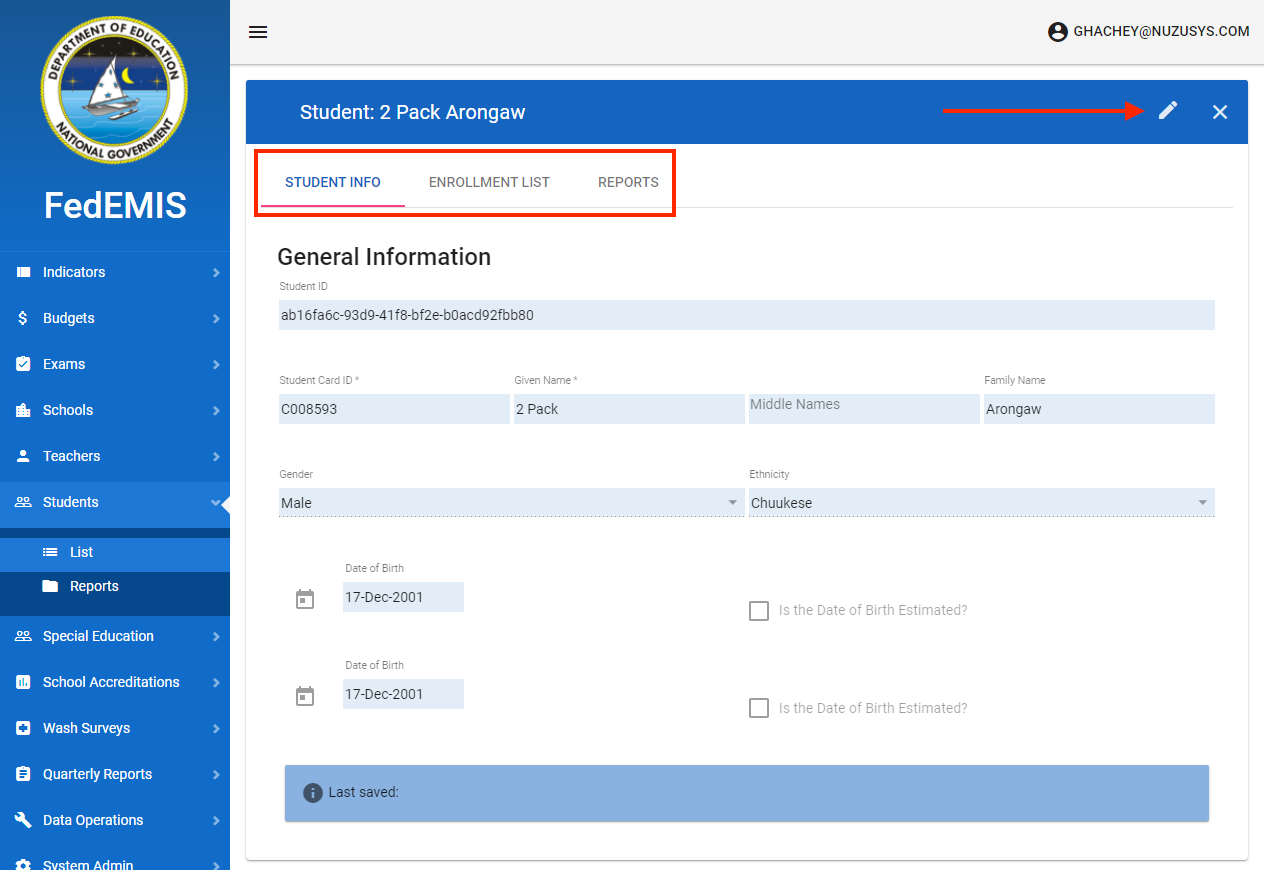This screenshot has width=1264, height=870.
Task: Click the second Date of Birth calendar icon
Action: [305, 696]
